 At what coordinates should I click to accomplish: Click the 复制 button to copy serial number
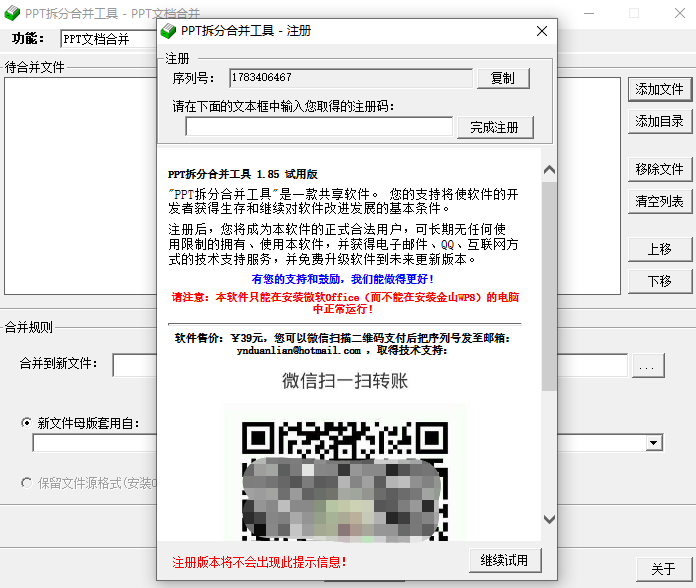click(x=503, y=79)
